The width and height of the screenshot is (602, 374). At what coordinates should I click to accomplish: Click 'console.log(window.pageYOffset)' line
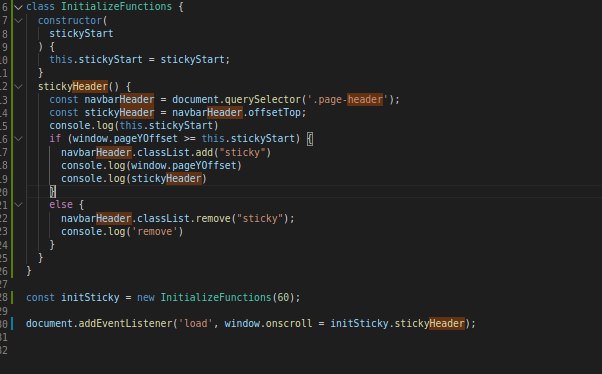tap(151, 165)
